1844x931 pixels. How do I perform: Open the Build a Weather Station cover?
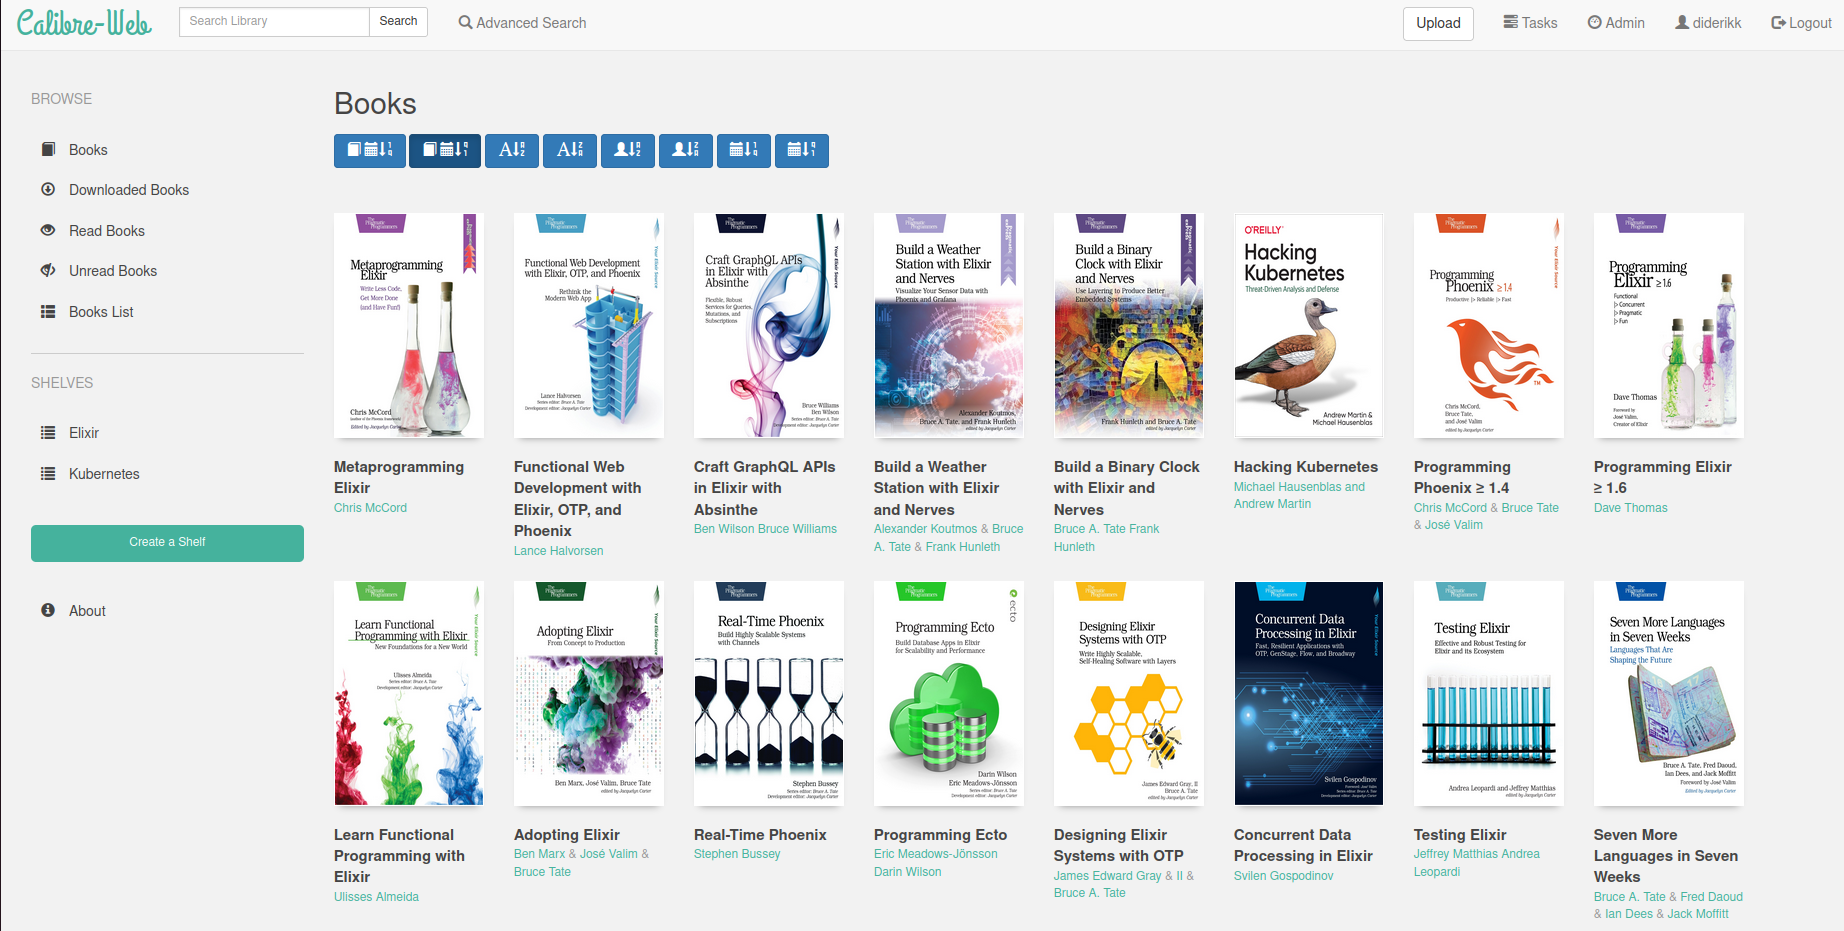click(x=949, y=325)
